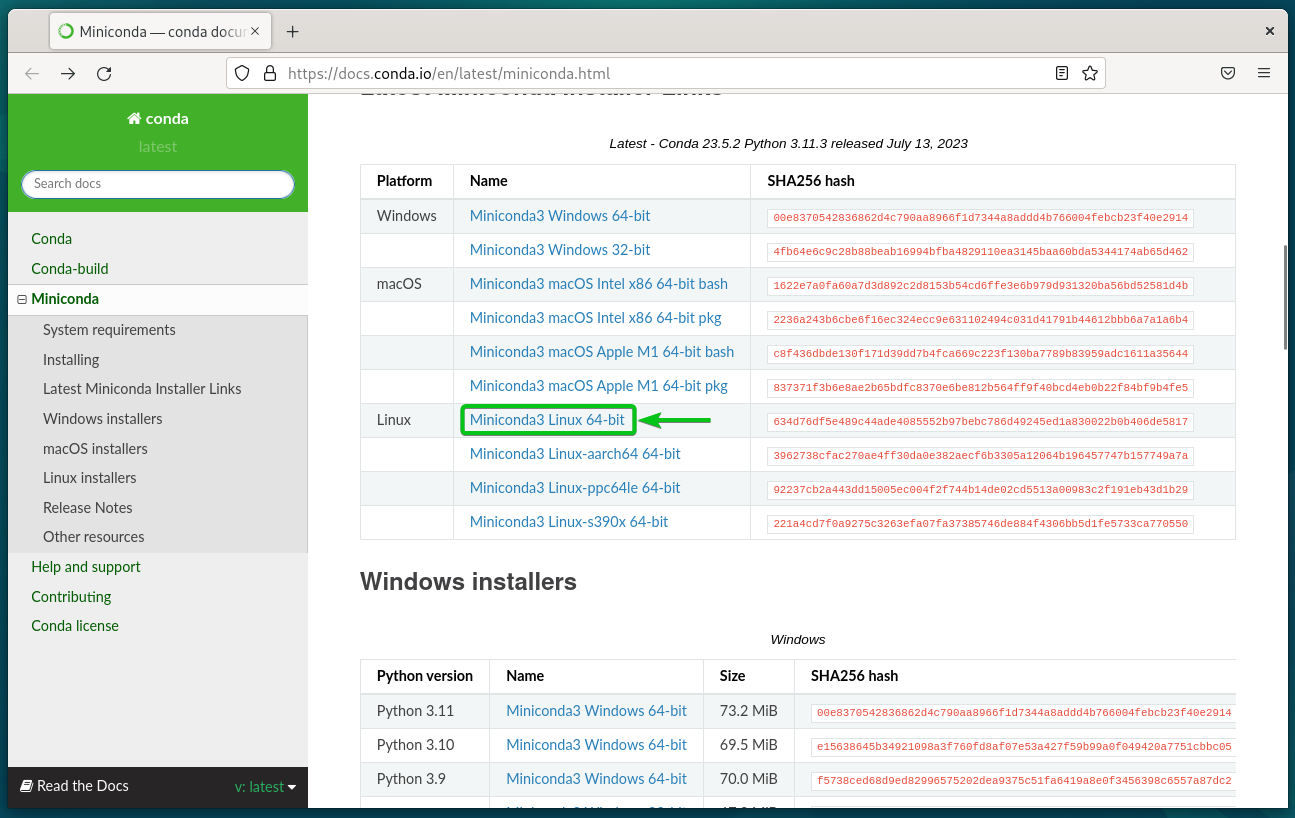1295x818 pixels.
Task: Download Miniconda3 macOS Apple M1 64-bit bash
Action: point(602,352)
